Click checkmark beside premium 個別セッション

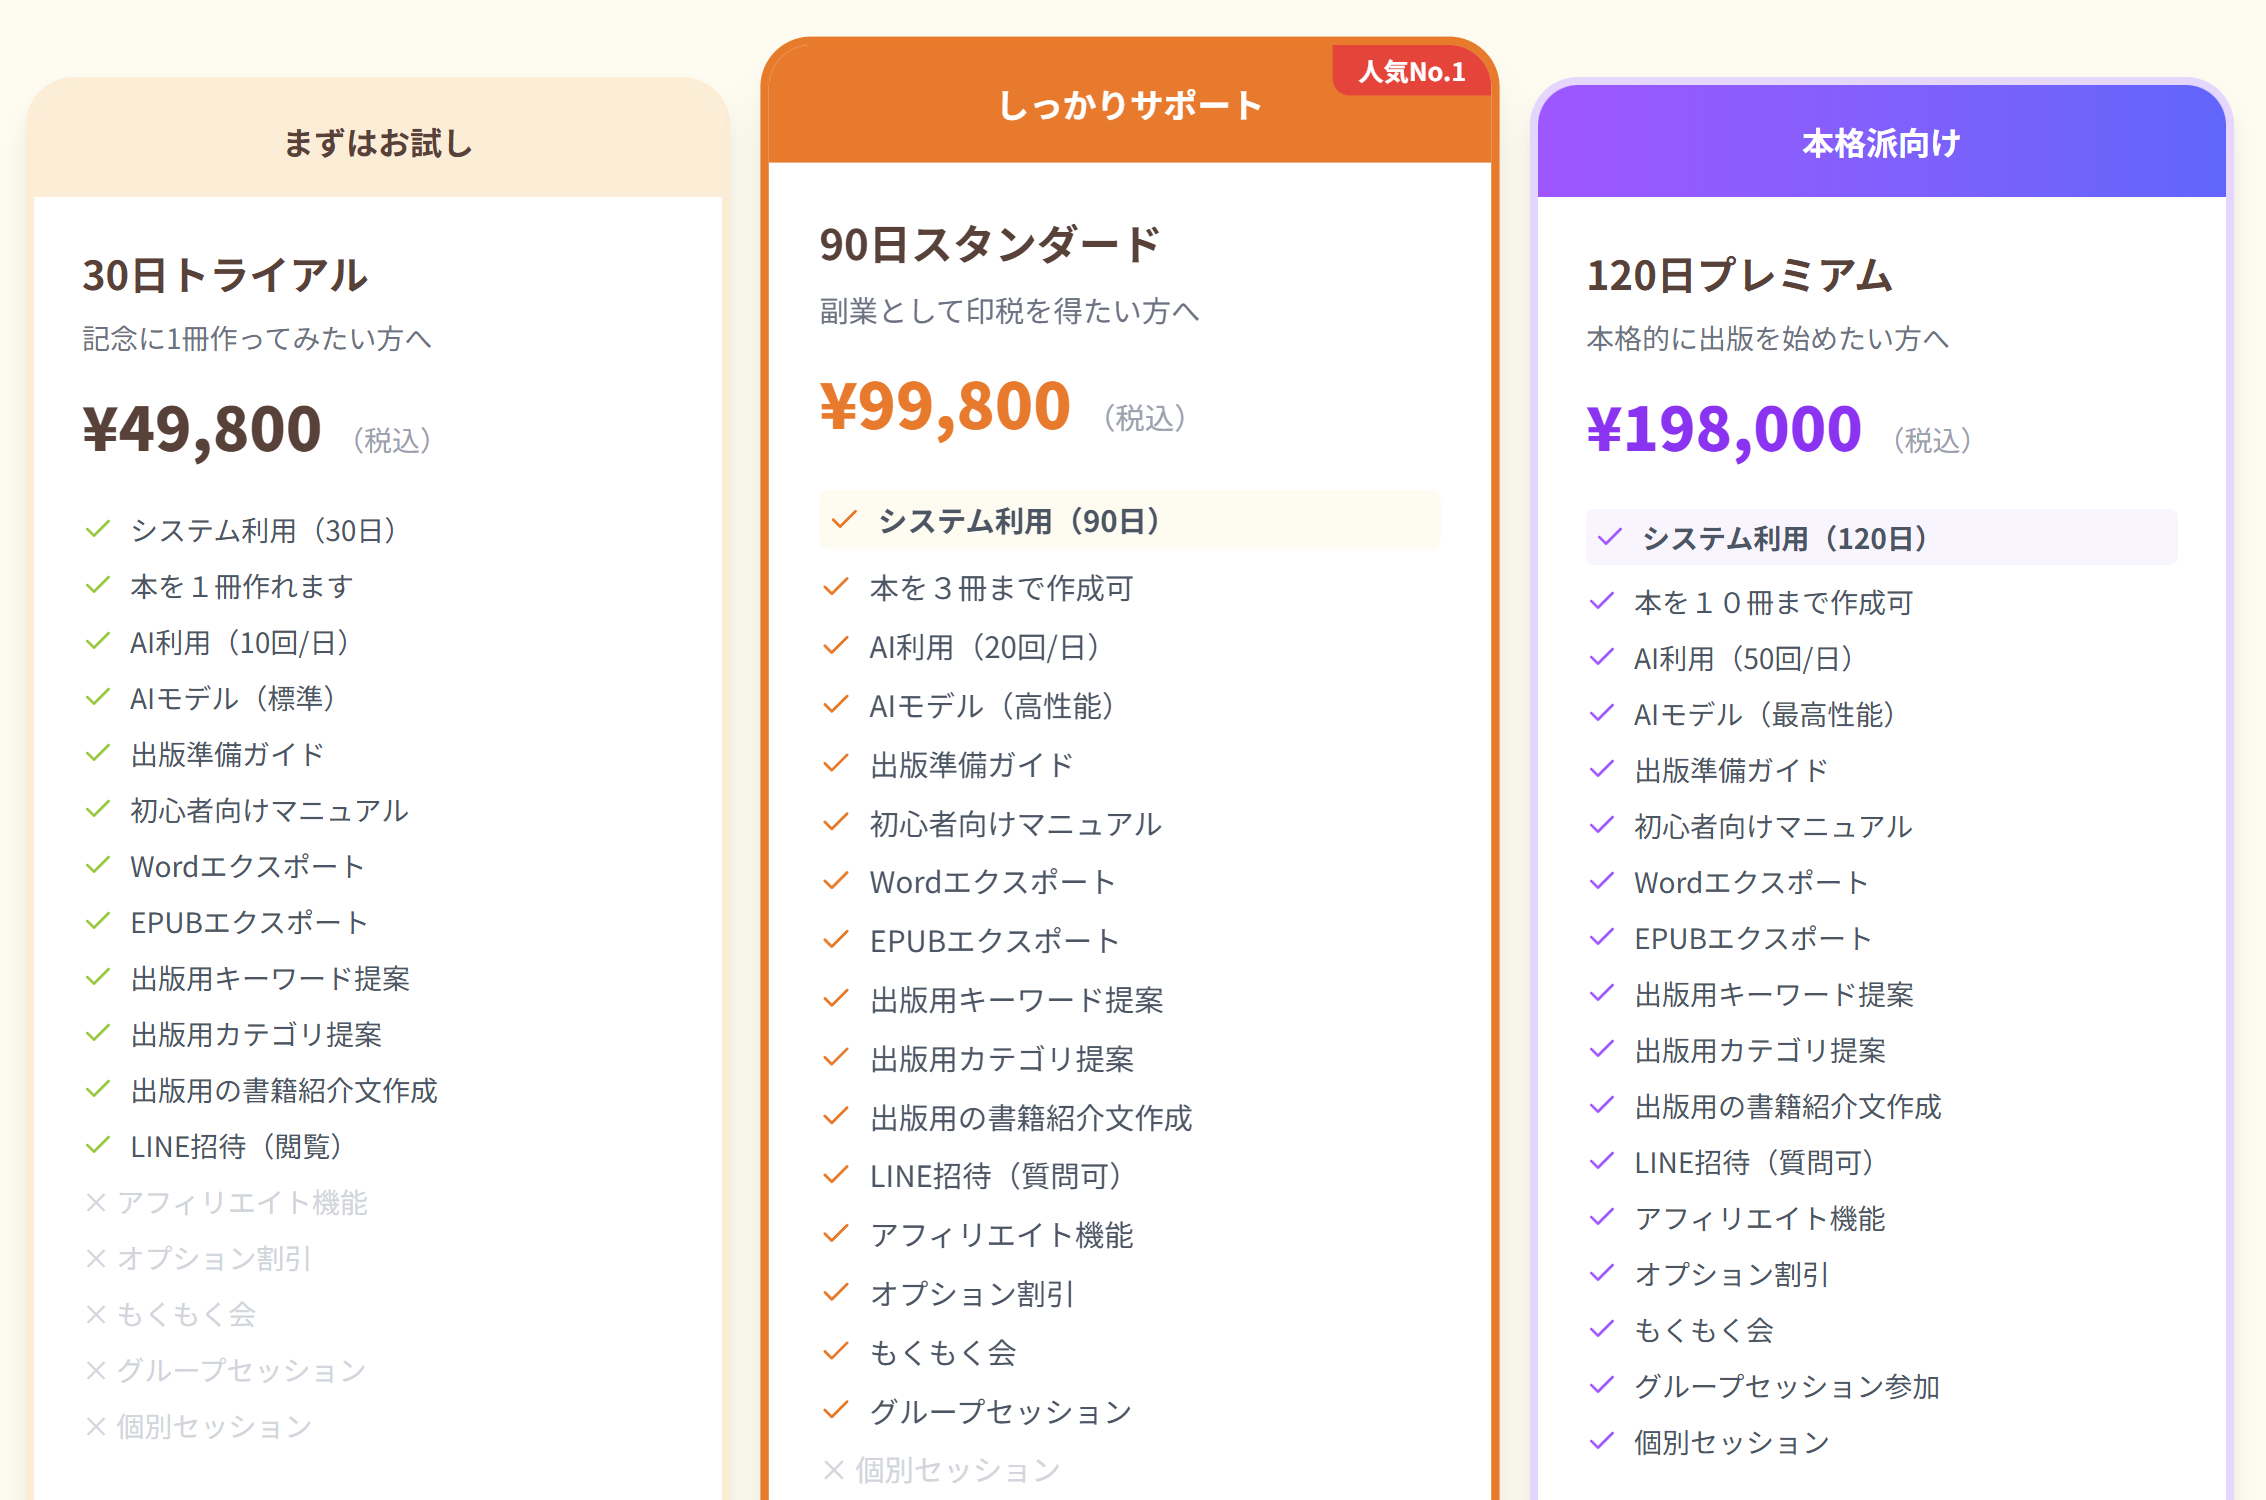tap(1602, 1441)
